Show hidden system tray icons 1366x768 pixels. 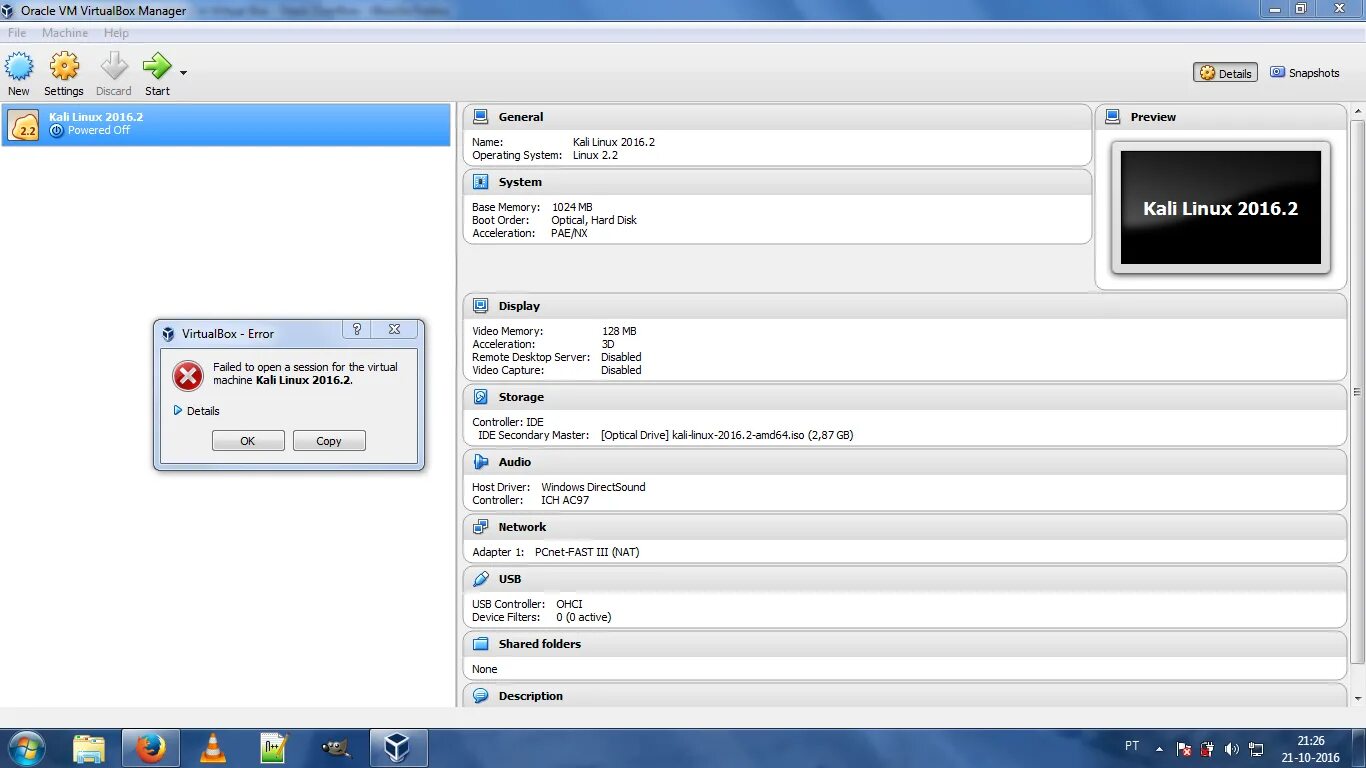click(1159, 748)
